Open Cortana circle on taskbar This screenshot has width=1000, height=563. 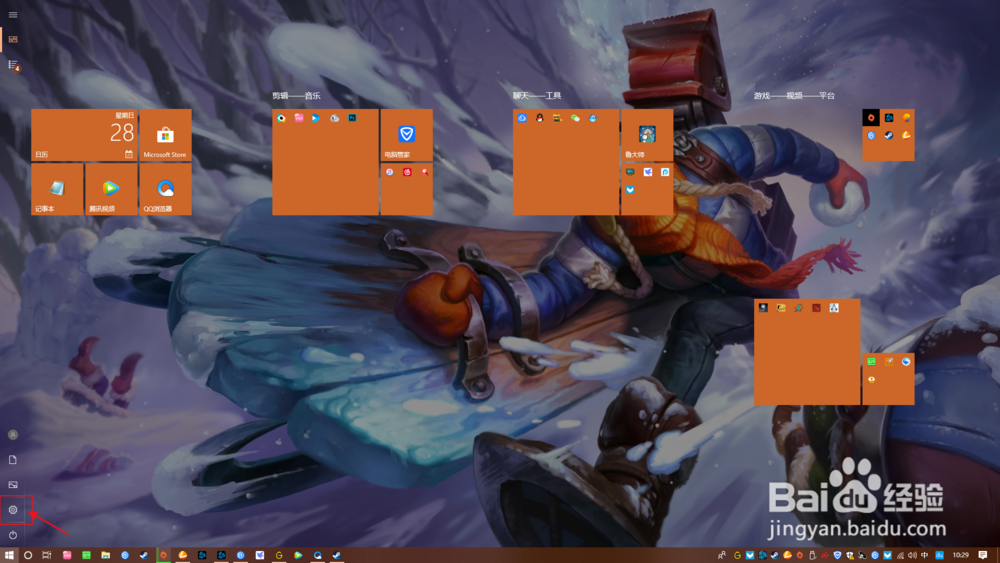tap(27, 555)
